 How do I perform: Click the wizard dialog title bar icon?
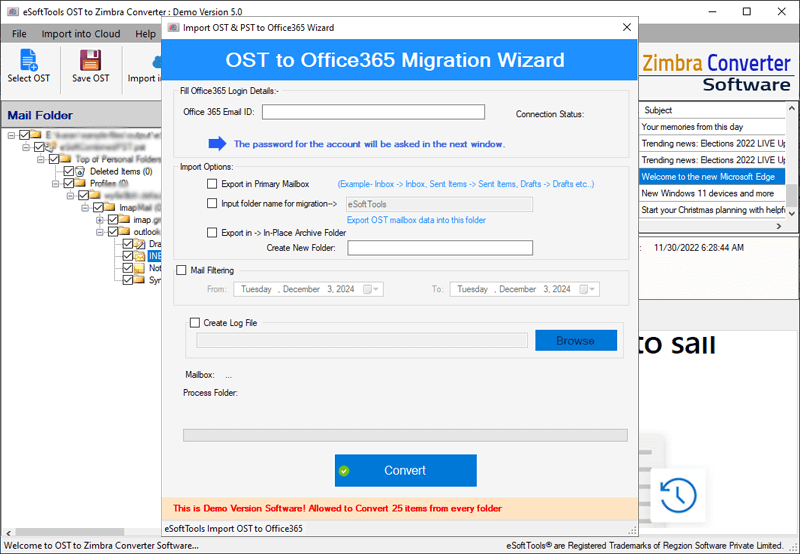(173, 28)
